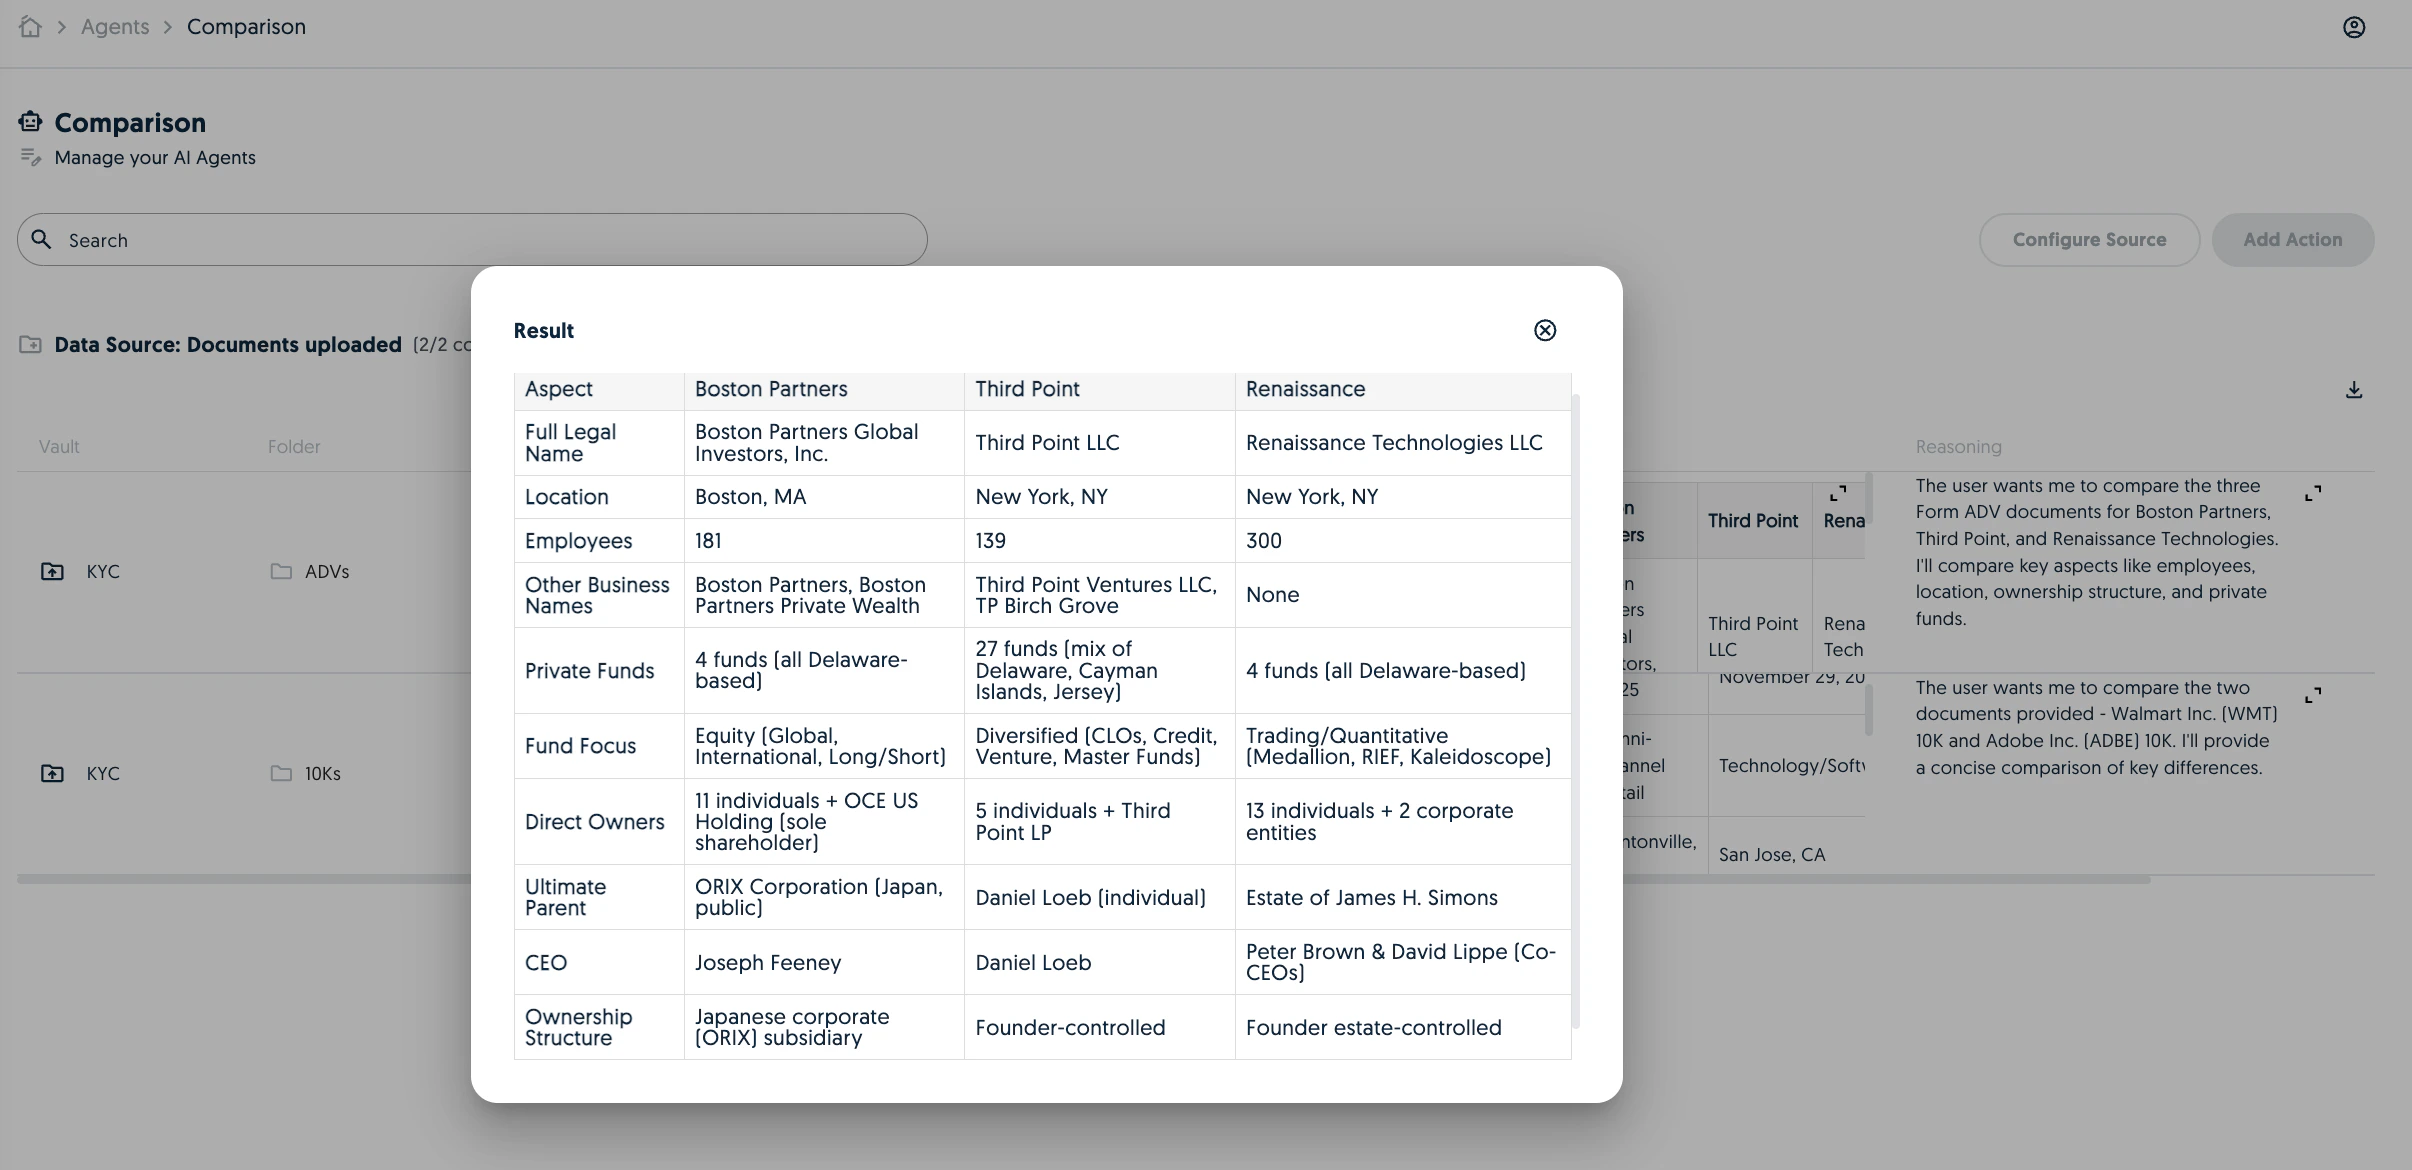Expand the ADVs result table preview
The height and width of the screenshot is (1170, 2412).
point(1838,494)
